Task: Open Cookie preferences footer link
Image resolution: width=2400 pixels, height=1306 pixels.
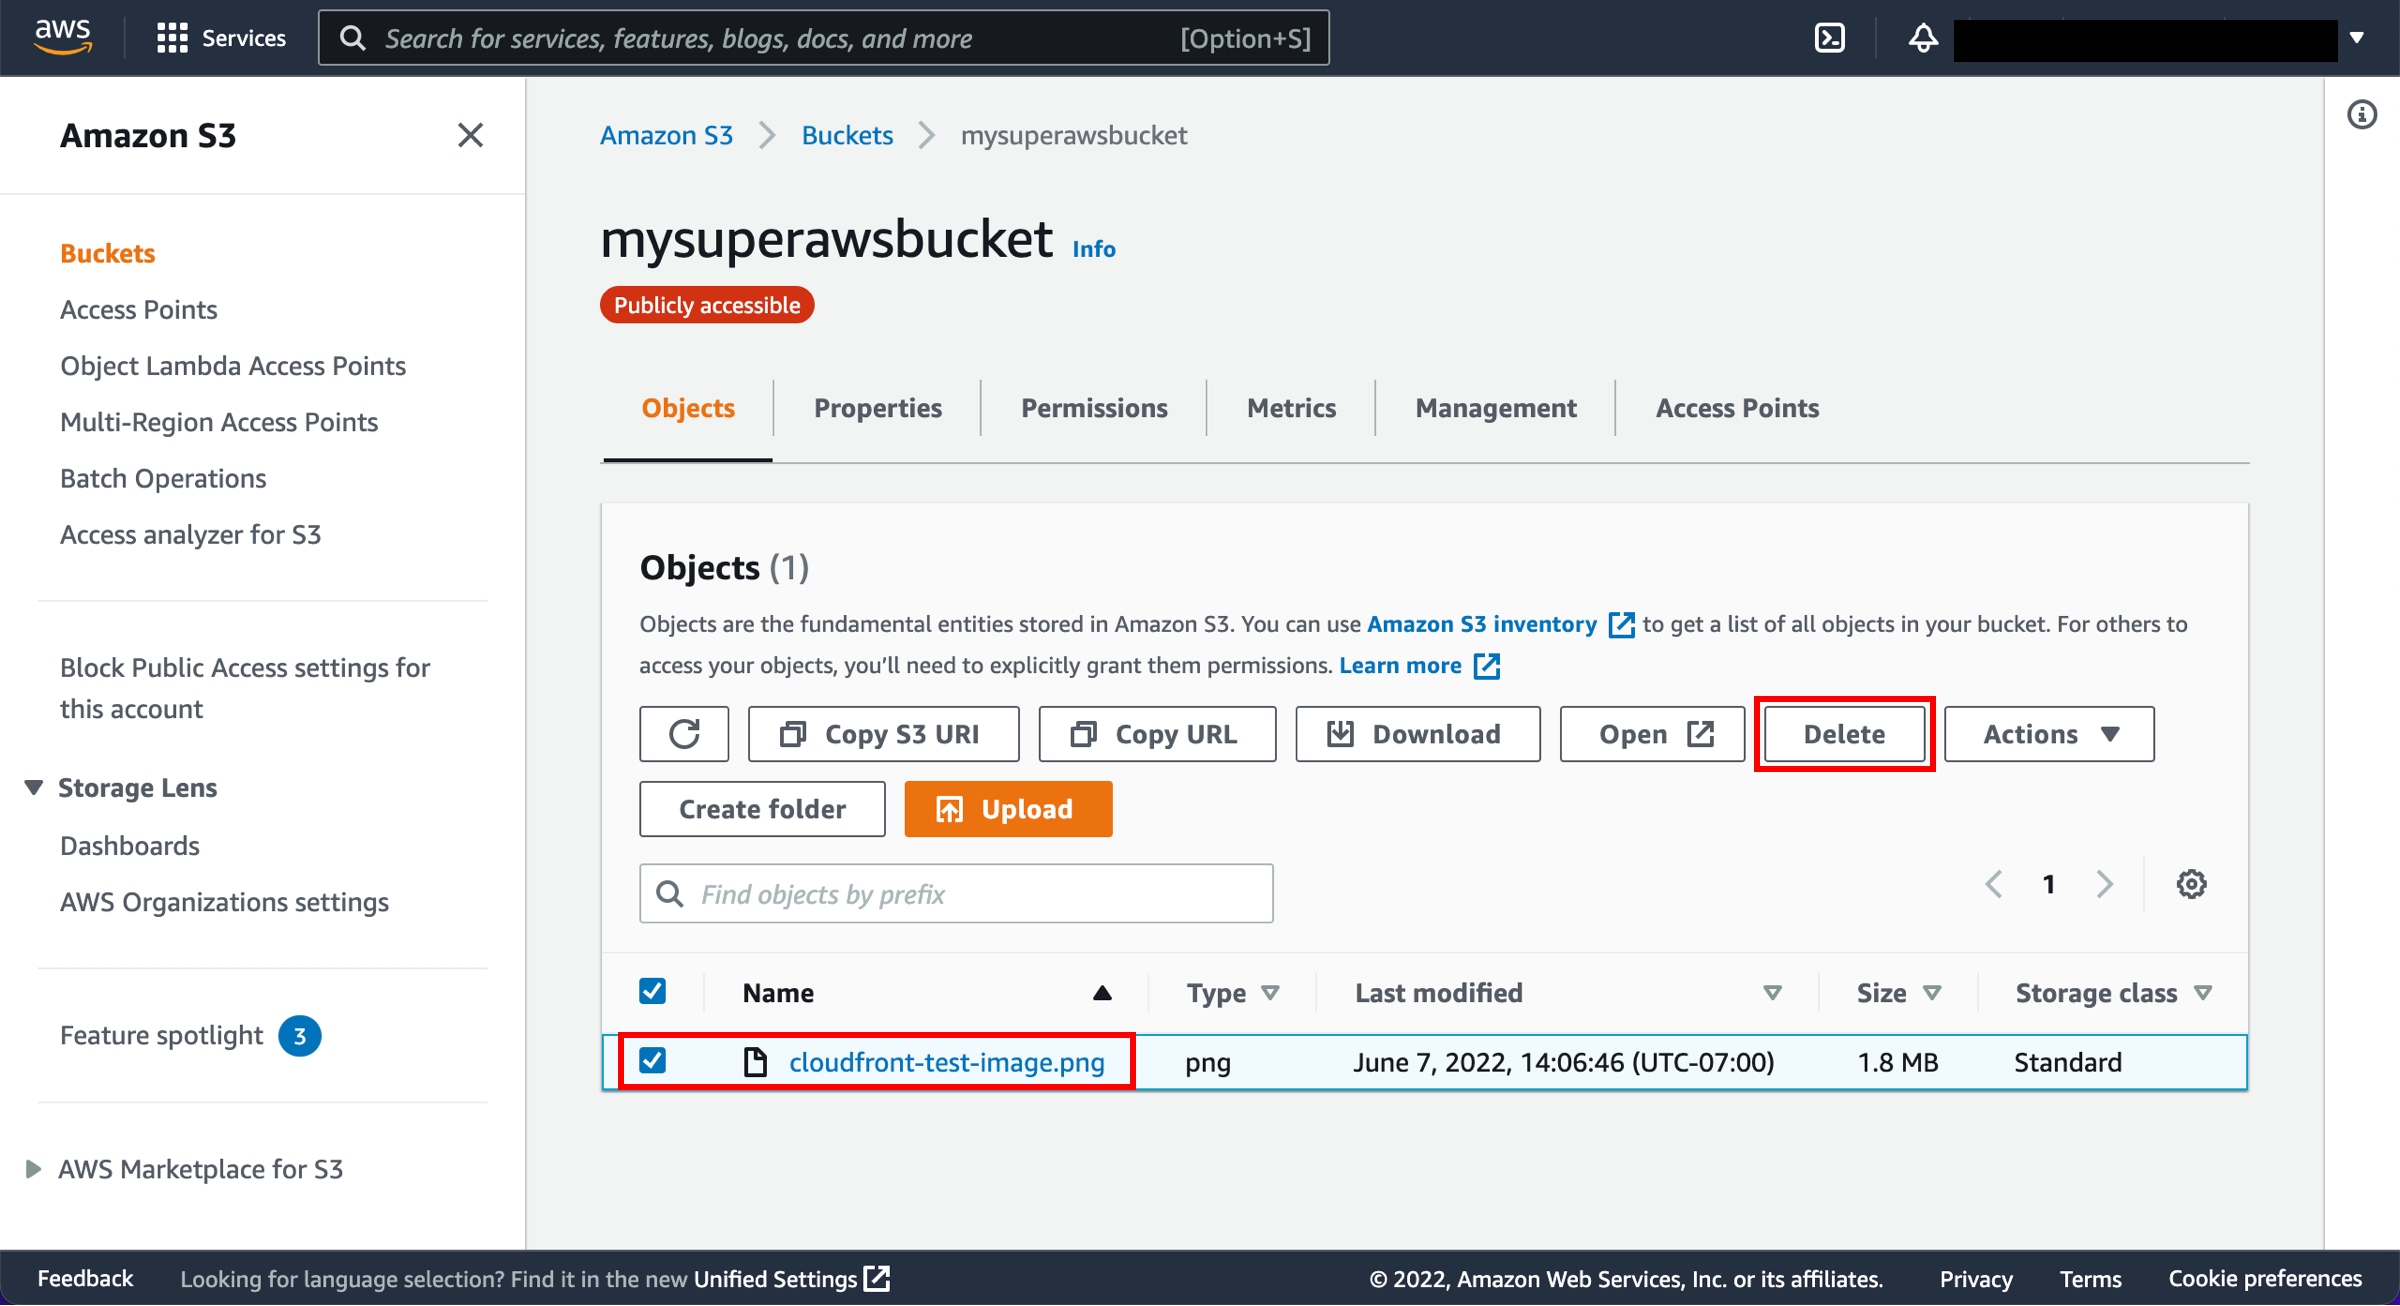Action: coord(2264,1279)
